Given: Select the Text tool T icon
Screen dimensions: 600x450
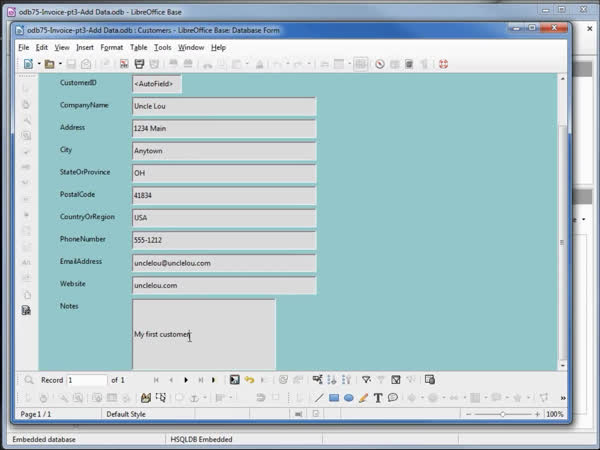Looking at the screenshot, I should coord(378,398).
